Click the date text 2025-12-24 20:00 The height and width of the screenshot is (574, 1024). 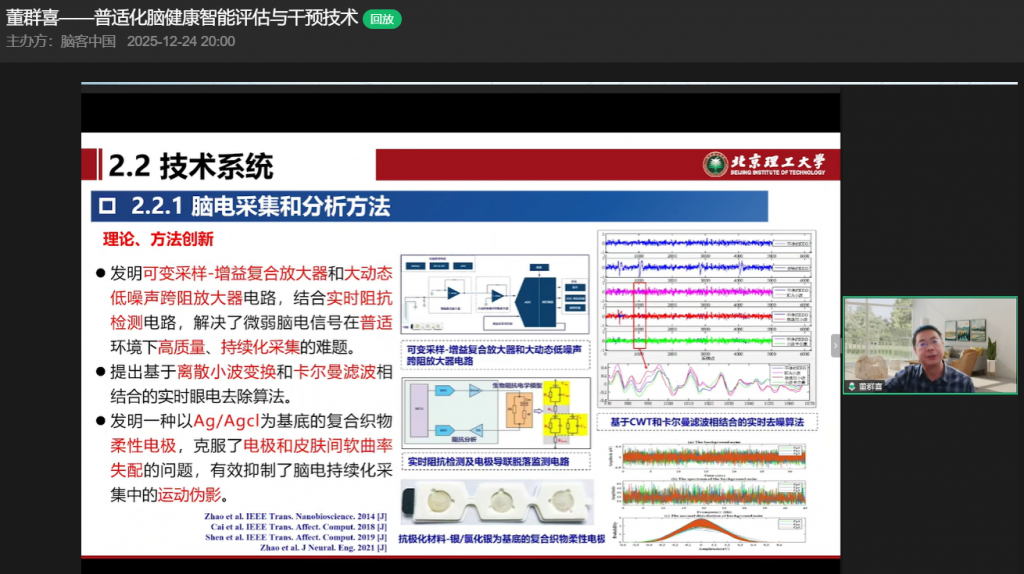[181, 41]
